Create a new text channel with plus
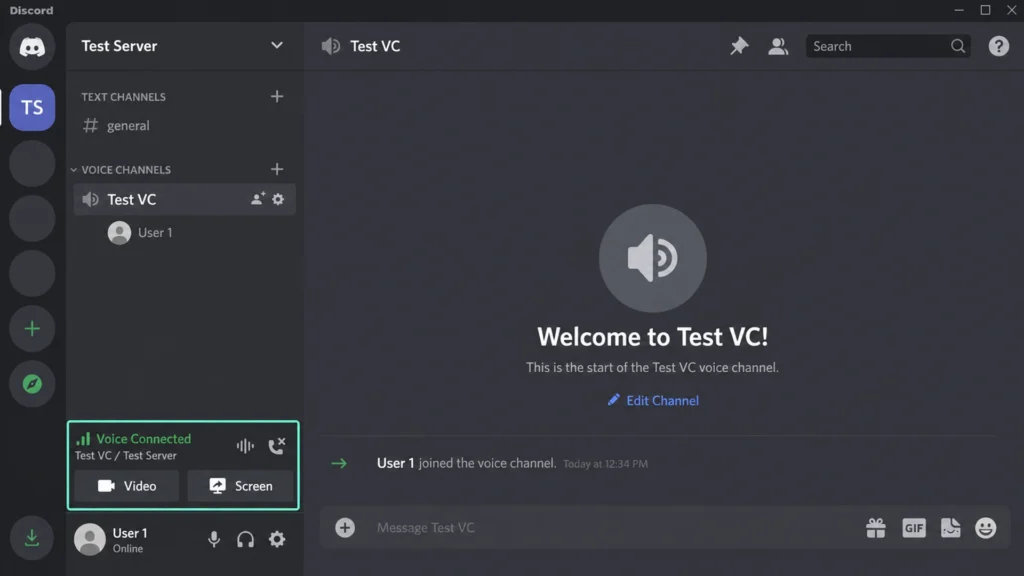This screenshot has width=1024, height=576. (x=277, y=97)
